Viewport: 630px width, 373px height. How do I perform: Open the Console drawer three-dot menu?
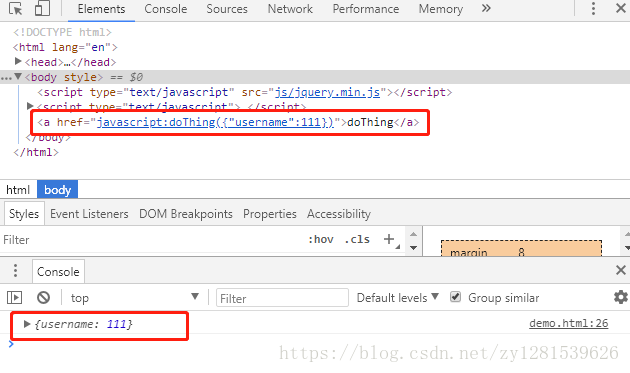15,271
